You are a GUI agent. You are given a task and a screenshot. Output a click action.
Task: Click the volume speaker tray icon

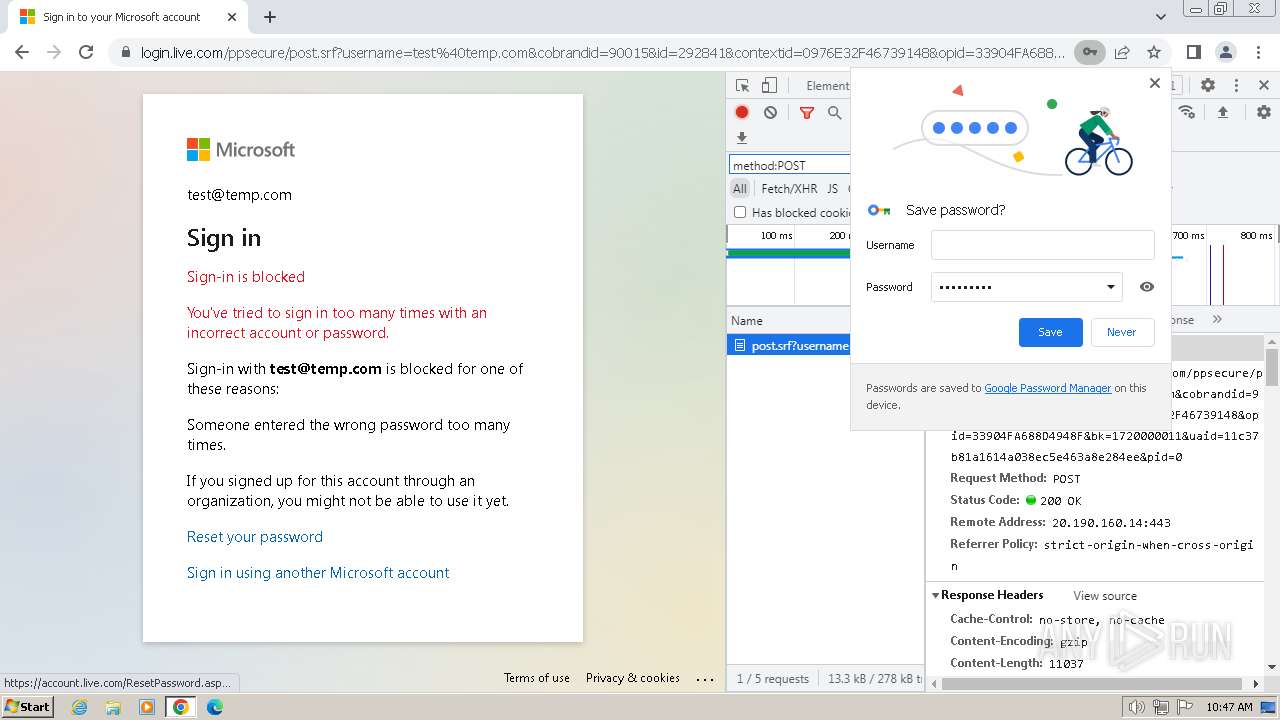tap(1136, 707)
